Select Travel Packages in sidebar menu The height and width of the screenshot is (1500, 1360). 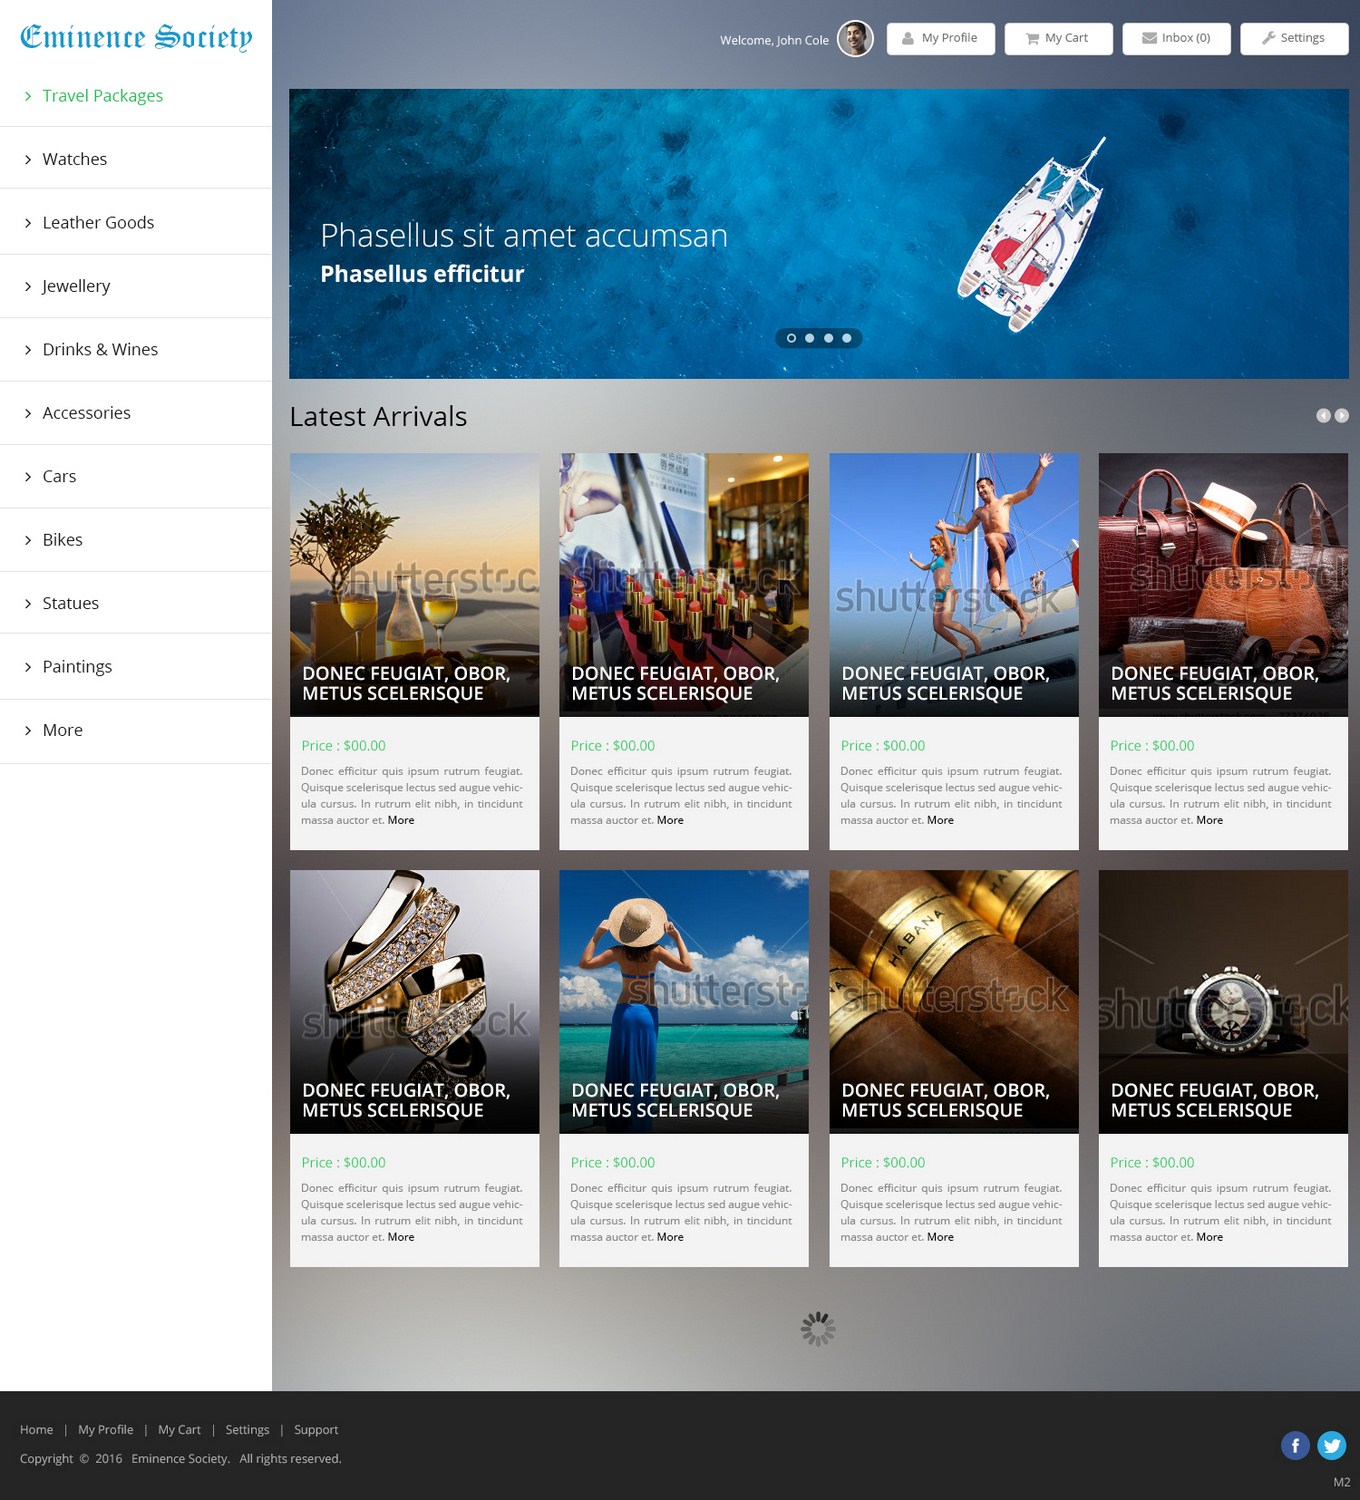102,96
